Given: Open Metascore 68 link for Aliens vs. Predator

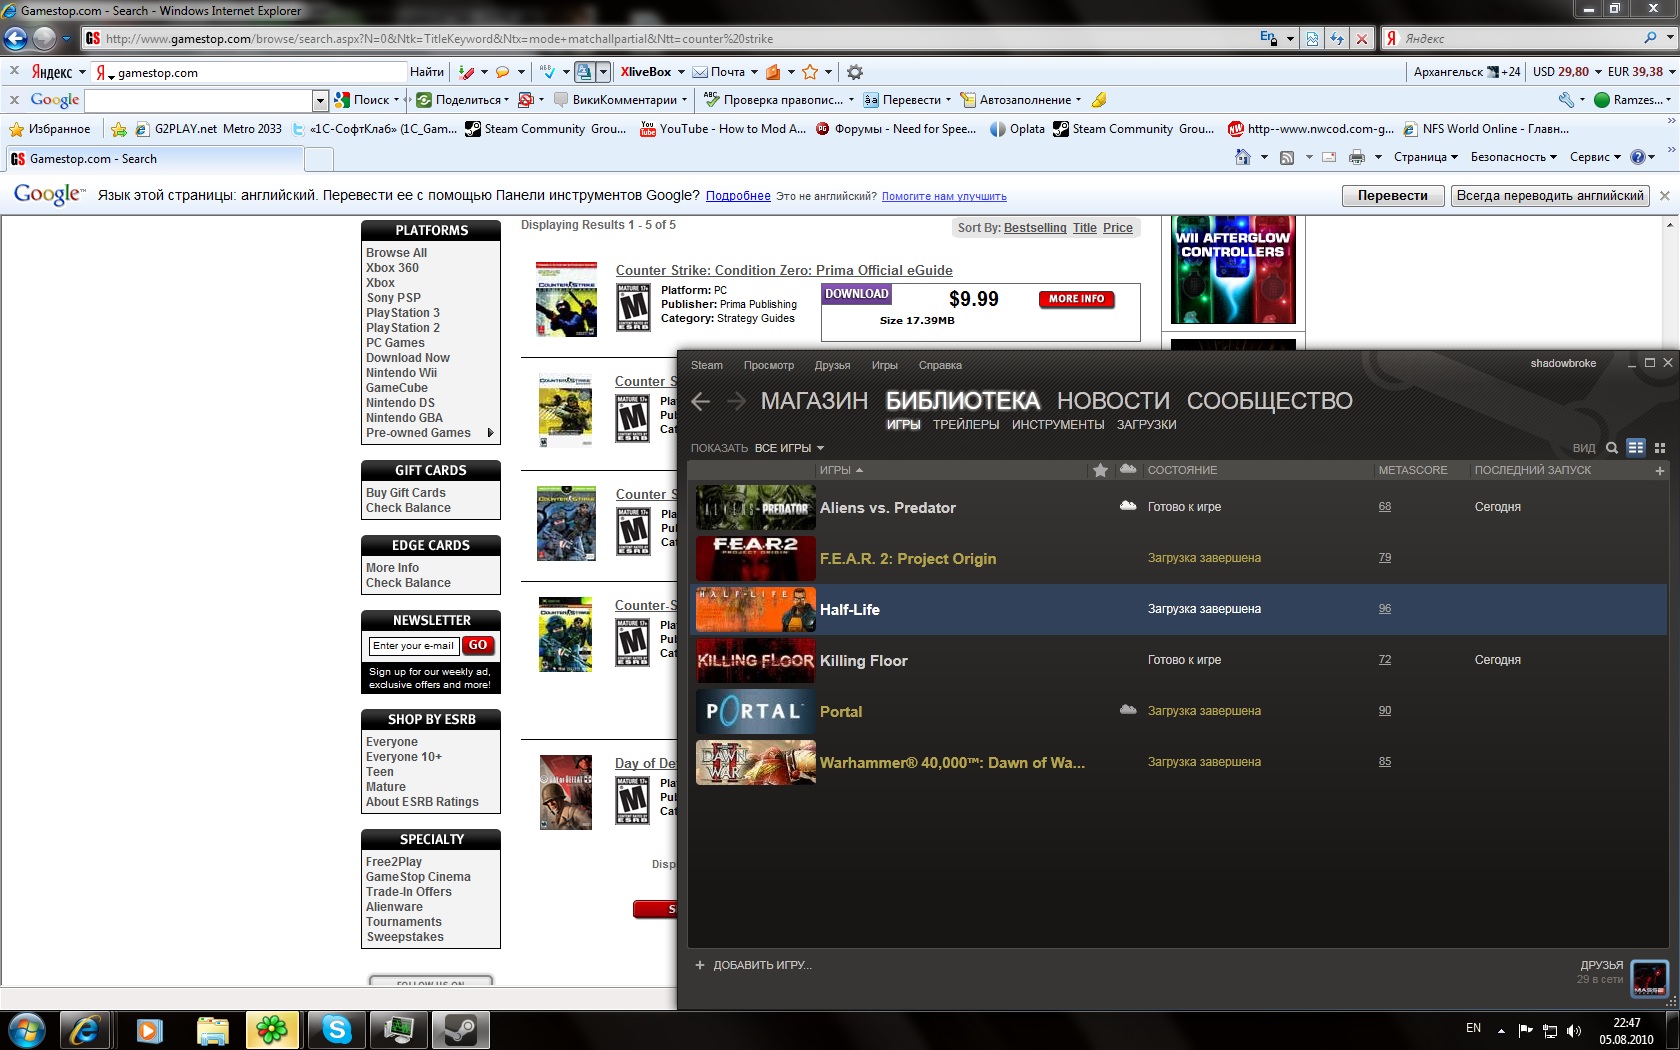Looking at the screenshot, I should 1385,507.
